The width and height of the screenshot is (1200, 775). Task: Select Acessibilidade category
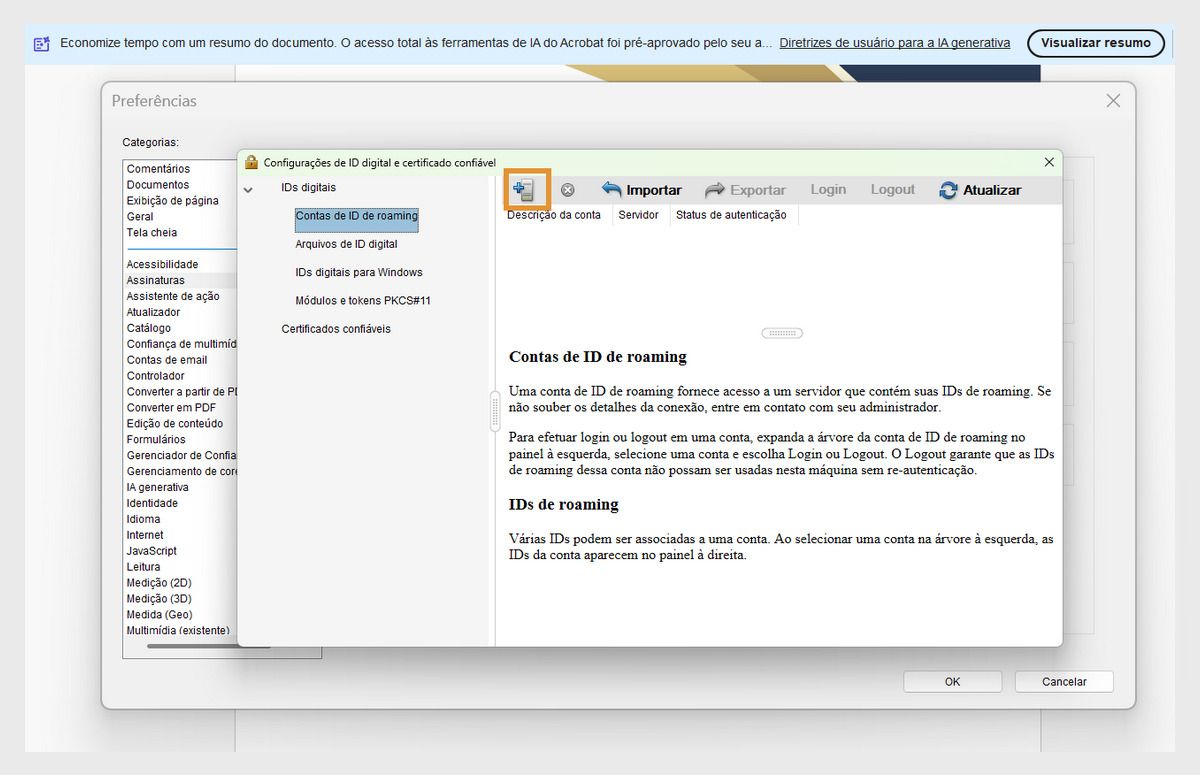click(x=162, y=265)
